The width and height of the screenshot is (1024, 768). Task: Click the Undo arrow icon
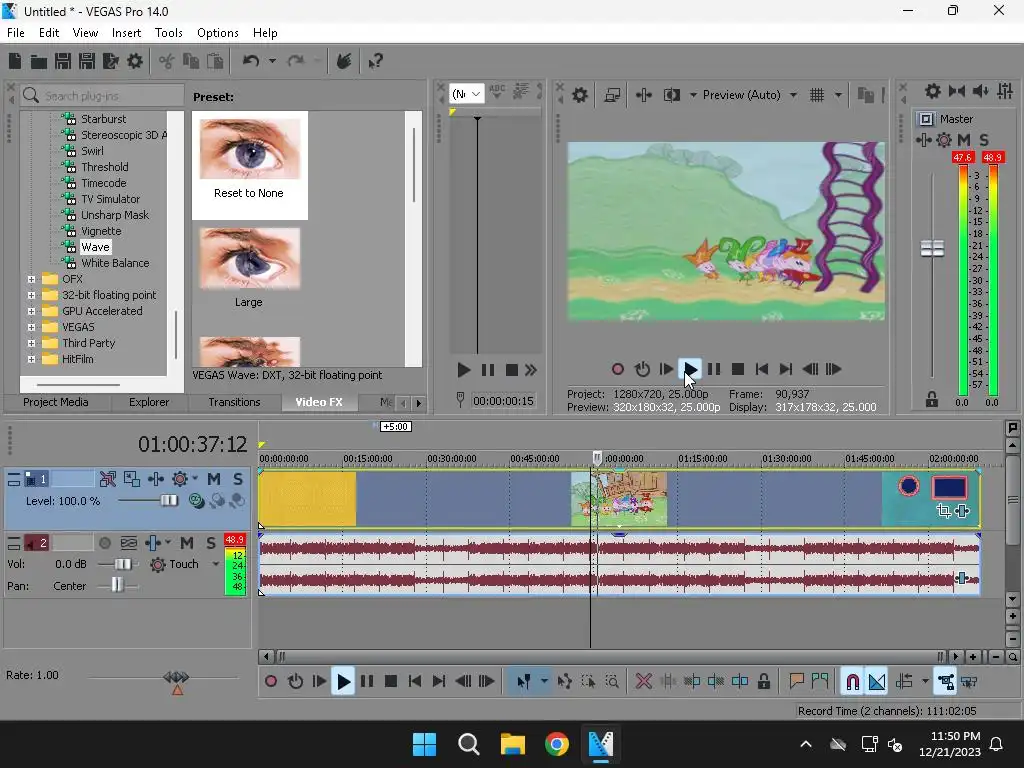[251, 61]
